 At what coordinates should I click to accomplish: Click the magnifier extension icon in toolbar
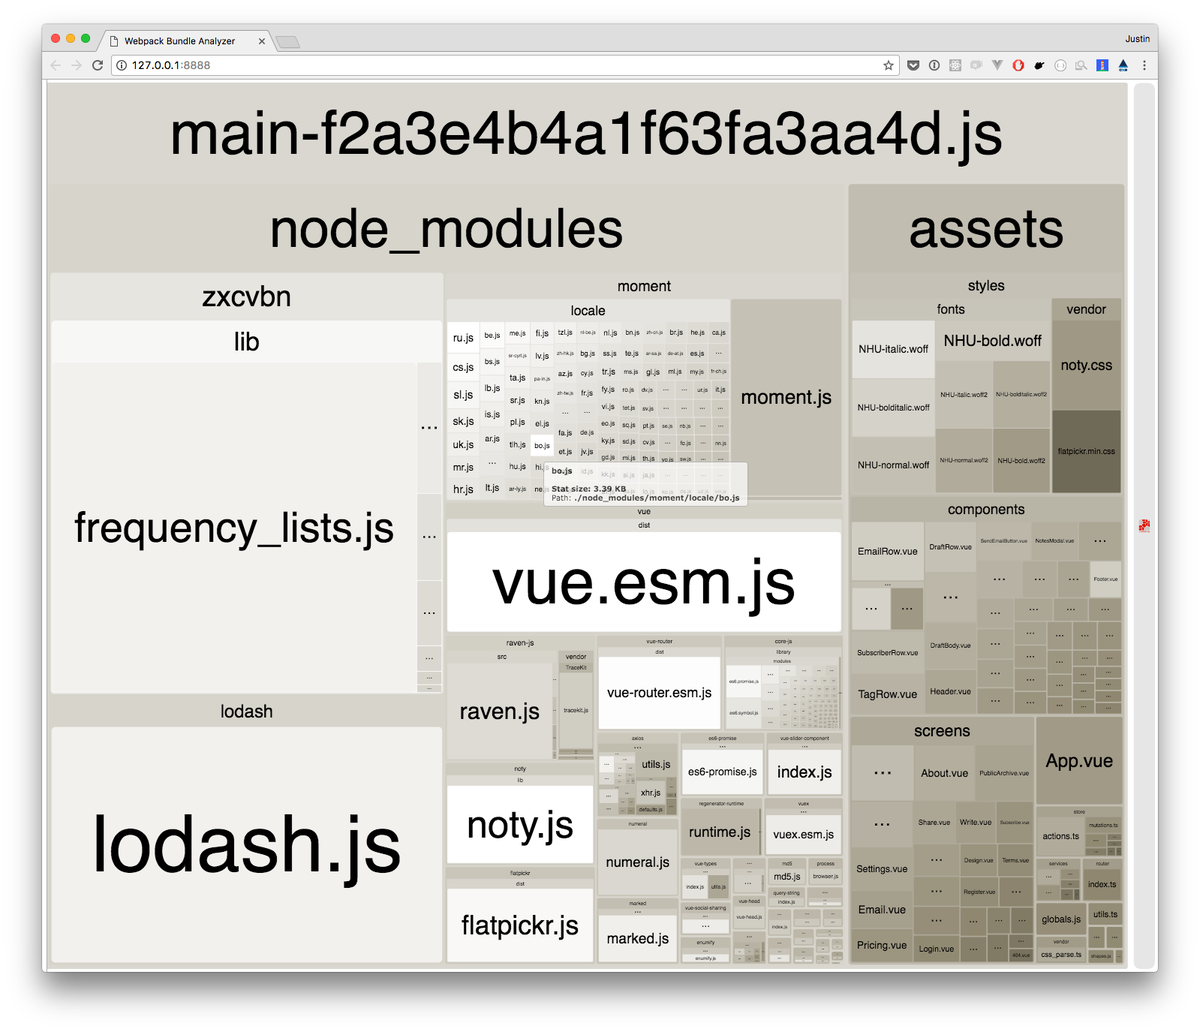pyautogui.click(x=1081, y=65)
